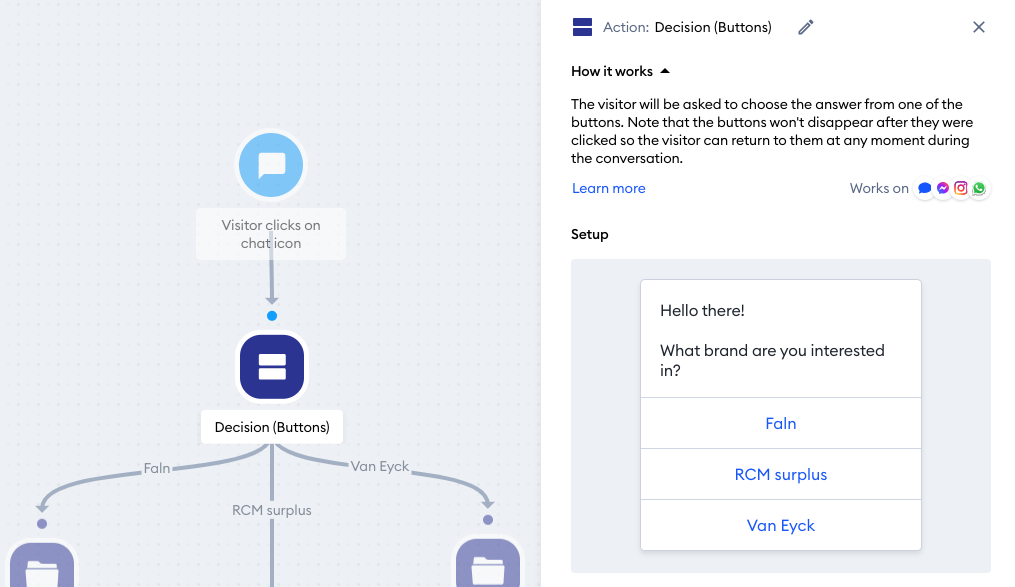The width and height of the screenshot is (1015, 587).
Task: Select folder node under Faln branch
Action: [x=42, y=567]
